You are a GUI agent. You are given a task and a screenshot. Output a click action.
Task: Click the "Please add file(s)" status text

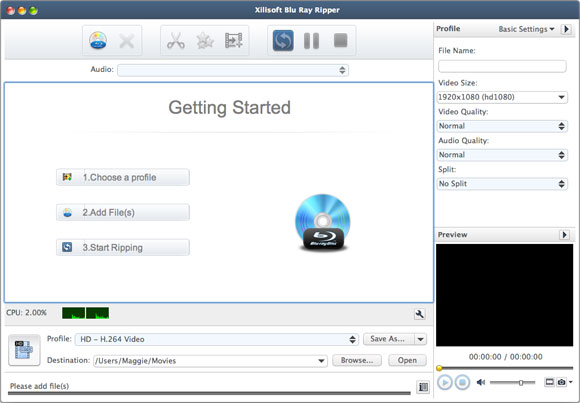39,386
